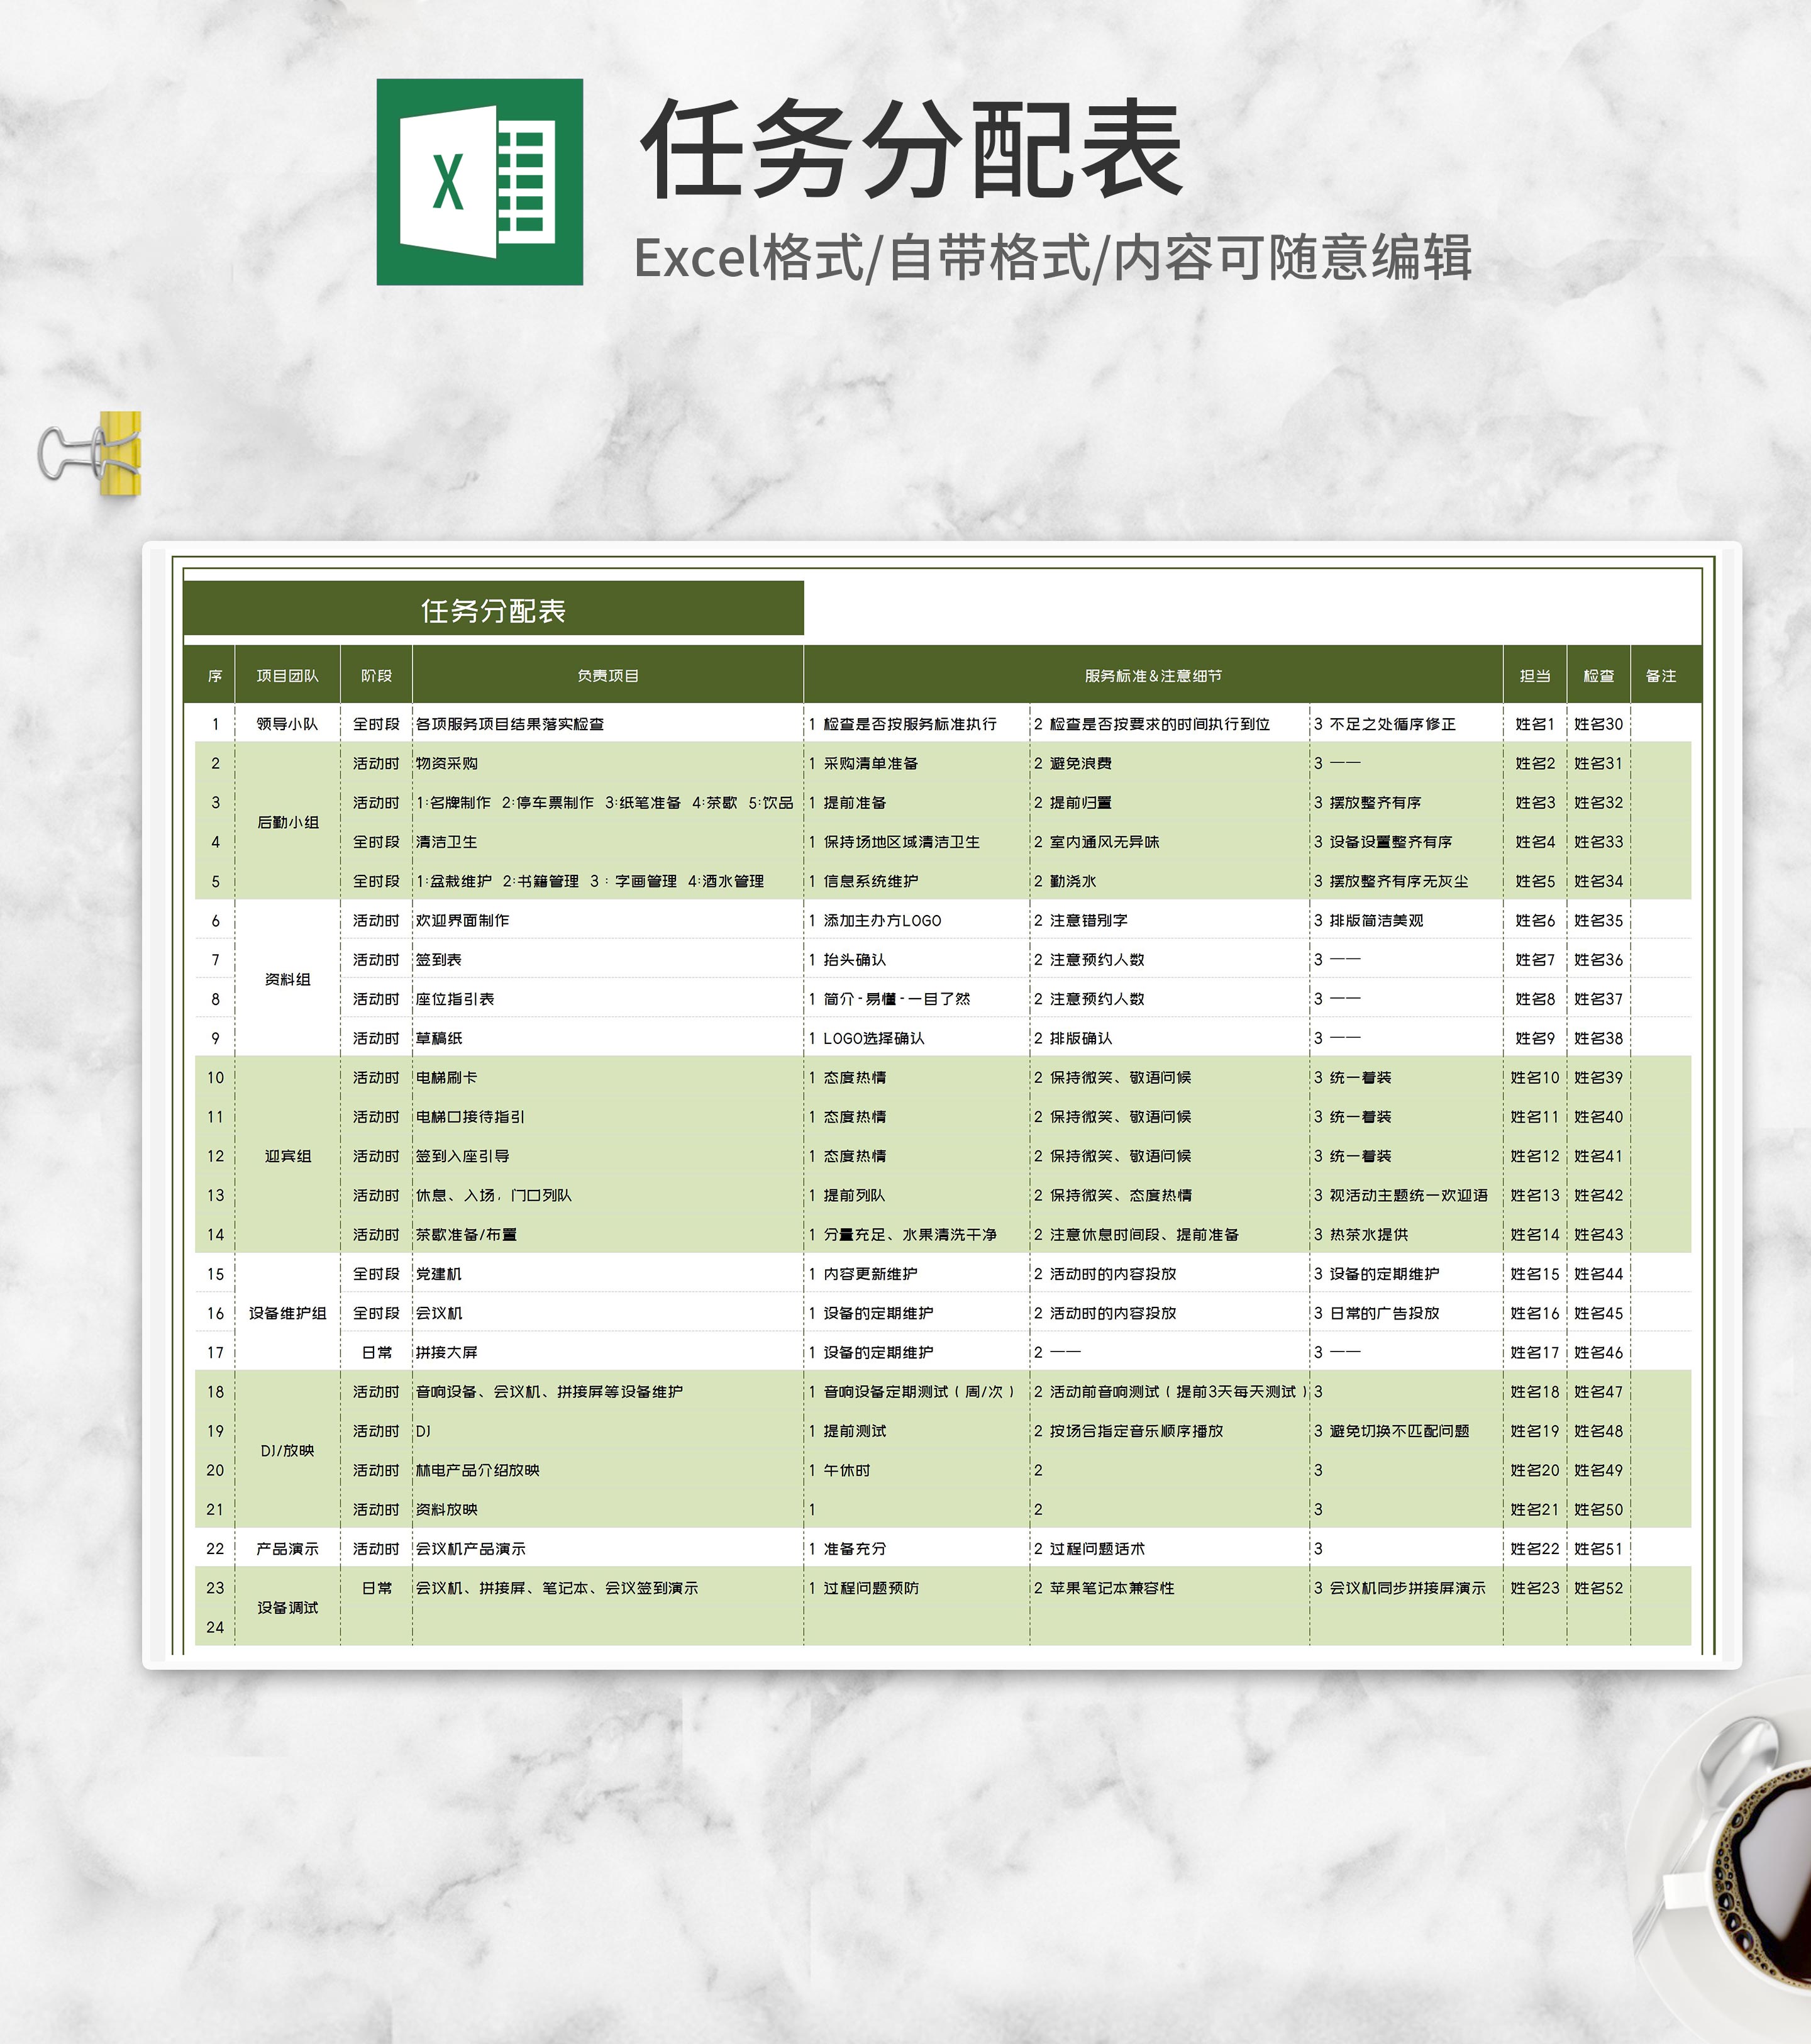Click the green 任务分配表 table title banner

493,609
